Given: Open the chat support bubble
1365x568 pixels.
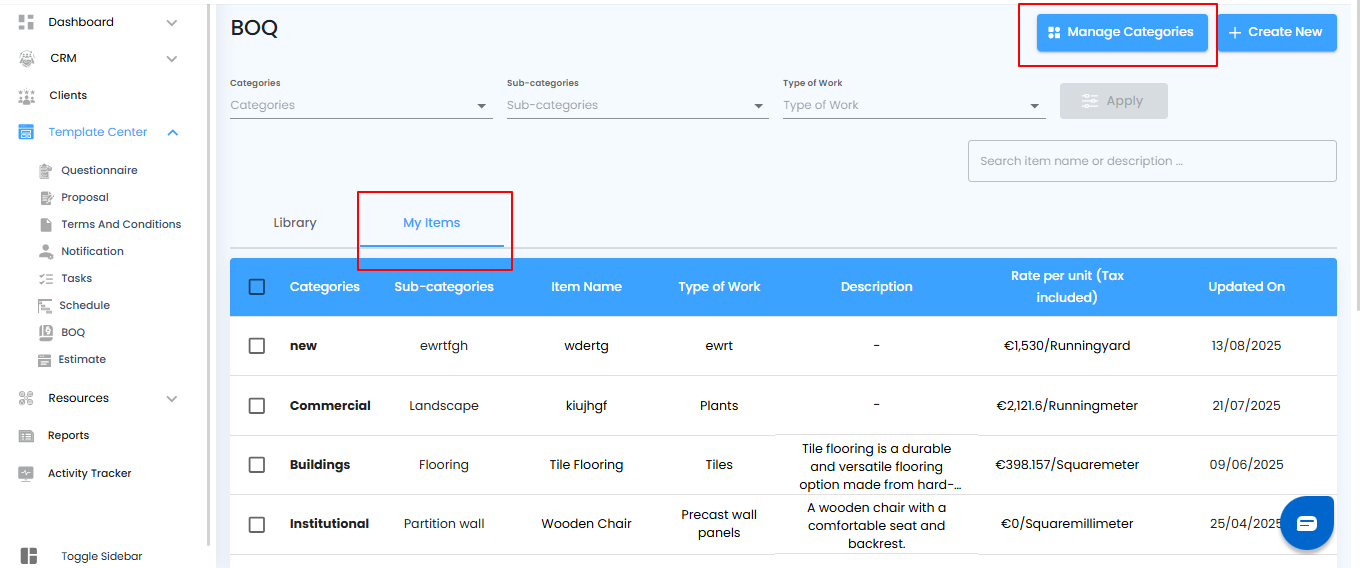Looking at the screenshot, I should tap(1307, 523).
